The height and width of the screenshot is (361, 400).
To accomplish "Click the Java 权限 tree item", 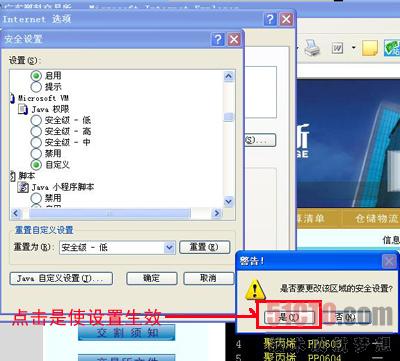I will tap(51, 109).
